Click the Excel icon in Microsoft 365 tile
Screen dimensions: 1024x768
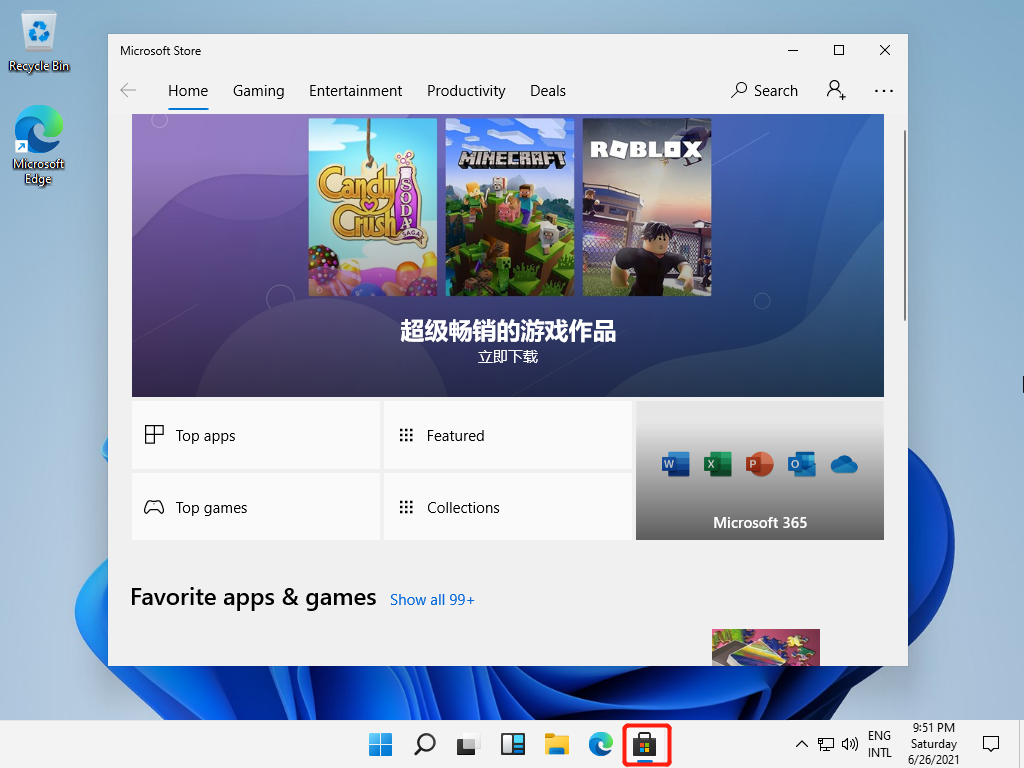[717, 464]
